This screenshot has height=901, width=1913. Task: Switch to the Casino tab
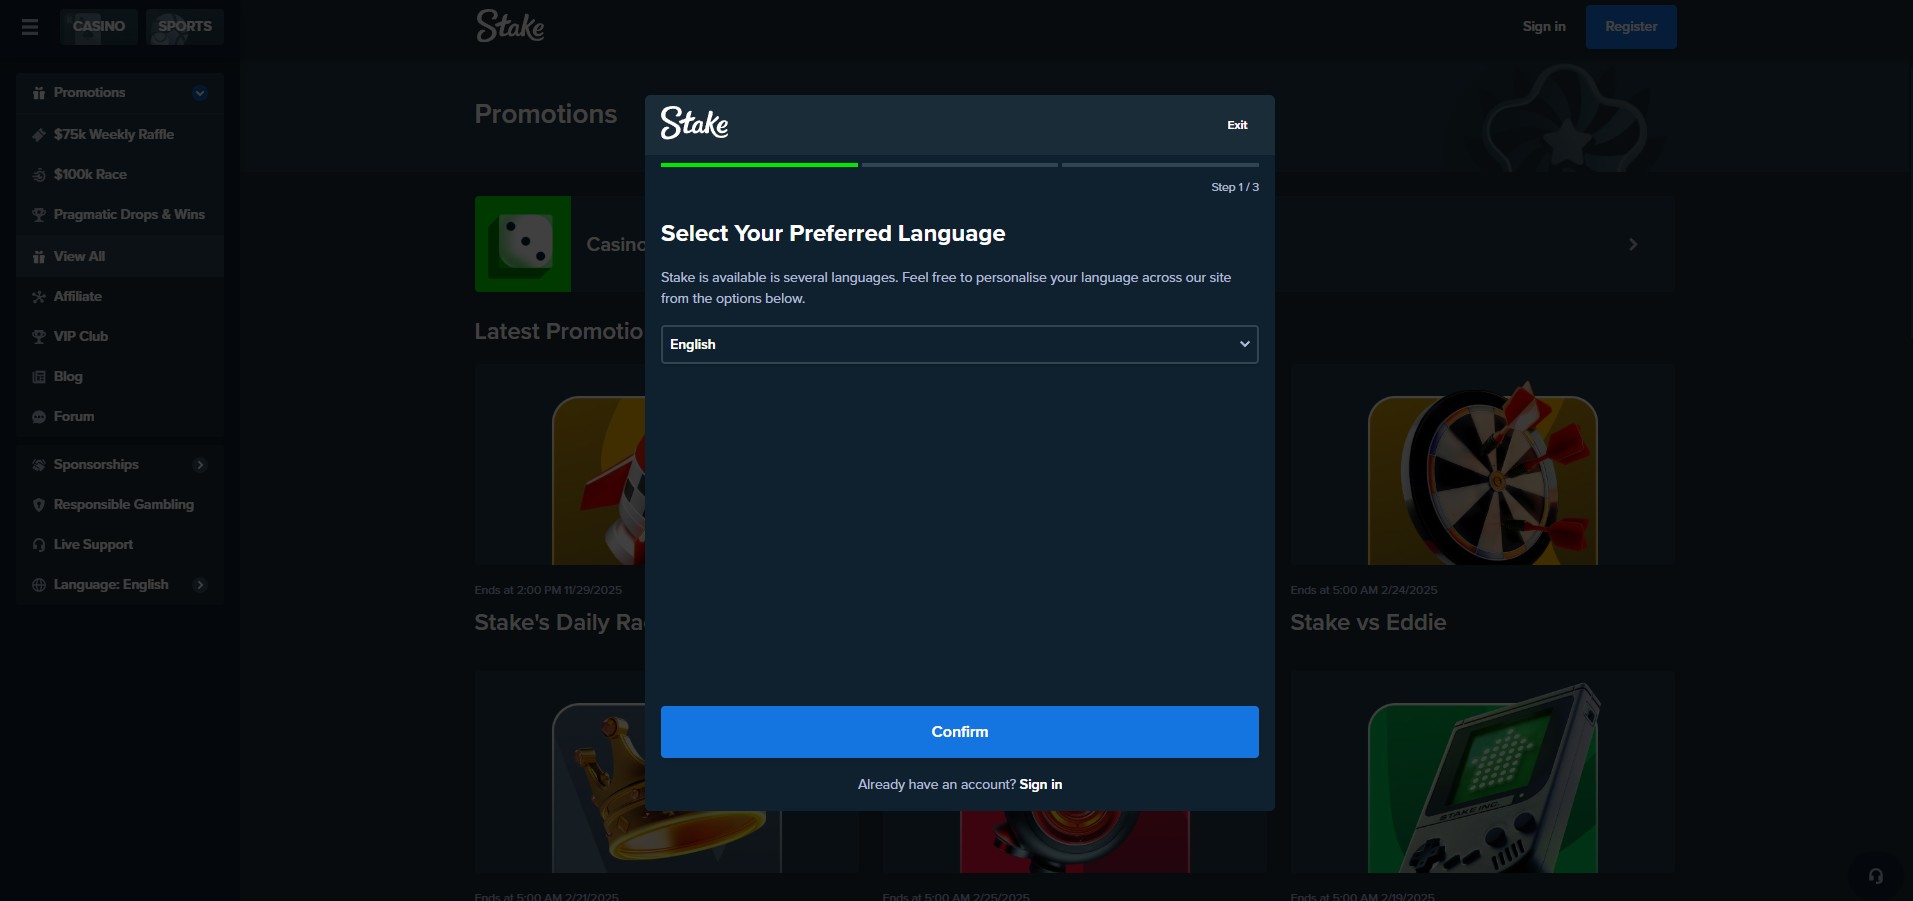(x=99, y=27)
